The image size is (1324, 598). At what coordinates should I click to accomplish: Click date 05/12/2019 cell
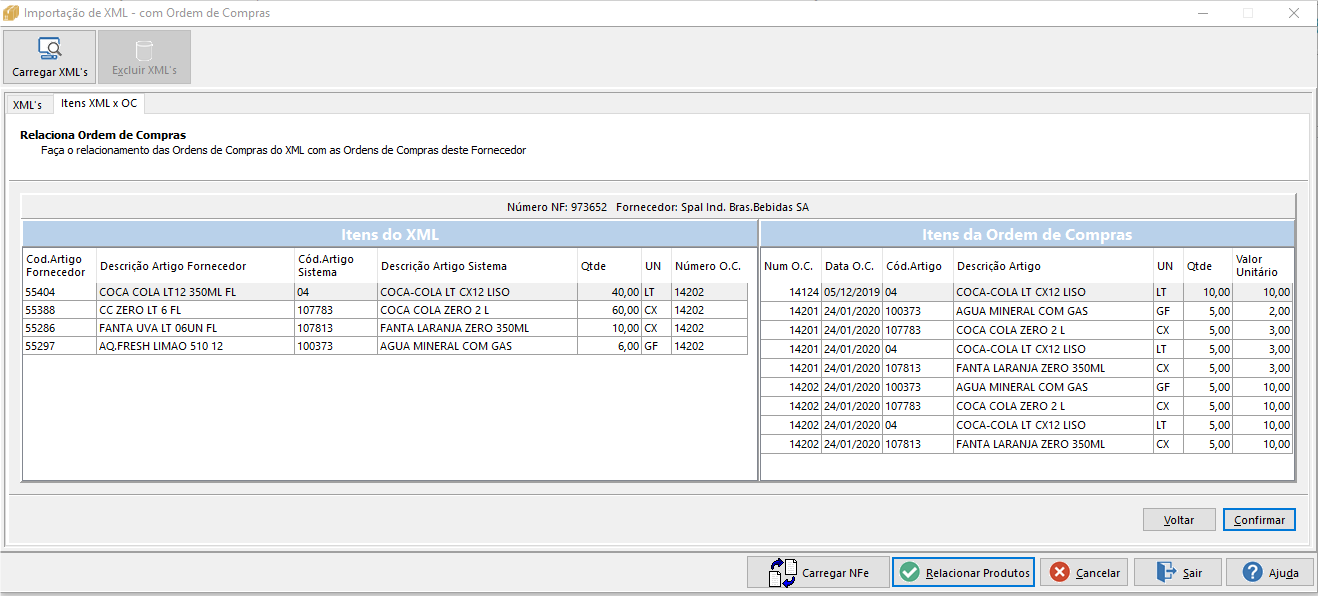(852, 292)
